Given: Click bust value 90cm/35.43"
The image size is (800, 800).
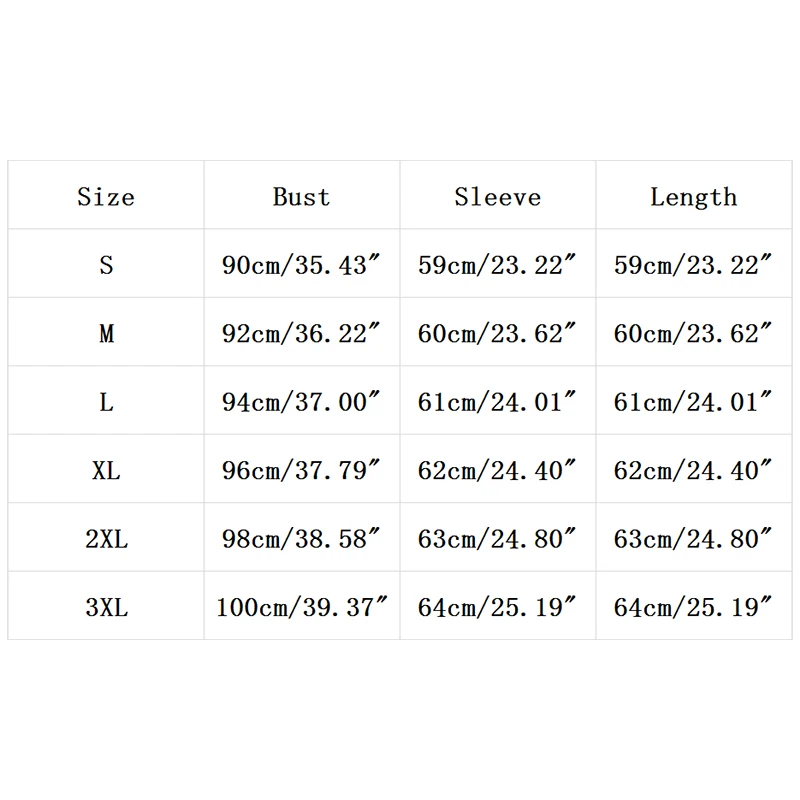Looking at the screenshot, I should 301,265.
